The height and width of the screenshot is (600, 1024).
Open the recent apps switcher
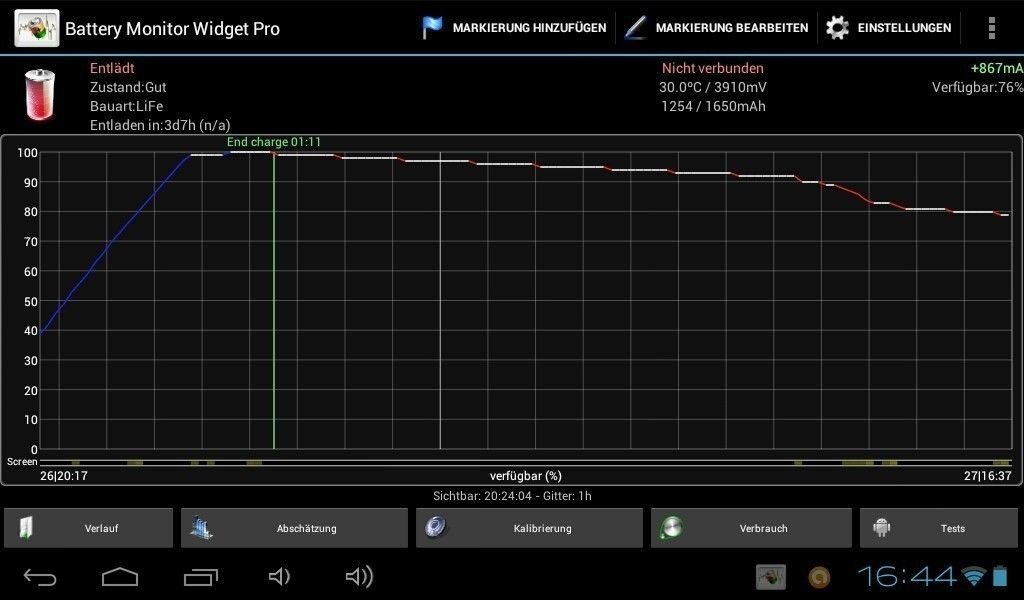[x=200, y=576]
